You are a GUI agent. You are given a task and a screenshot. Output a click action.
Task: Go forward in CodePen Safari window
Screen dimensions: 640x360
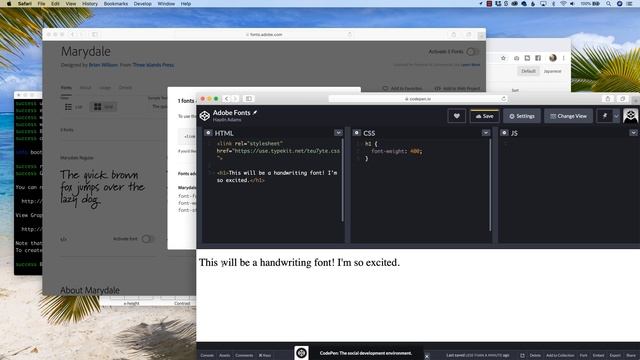pos(235,99)
